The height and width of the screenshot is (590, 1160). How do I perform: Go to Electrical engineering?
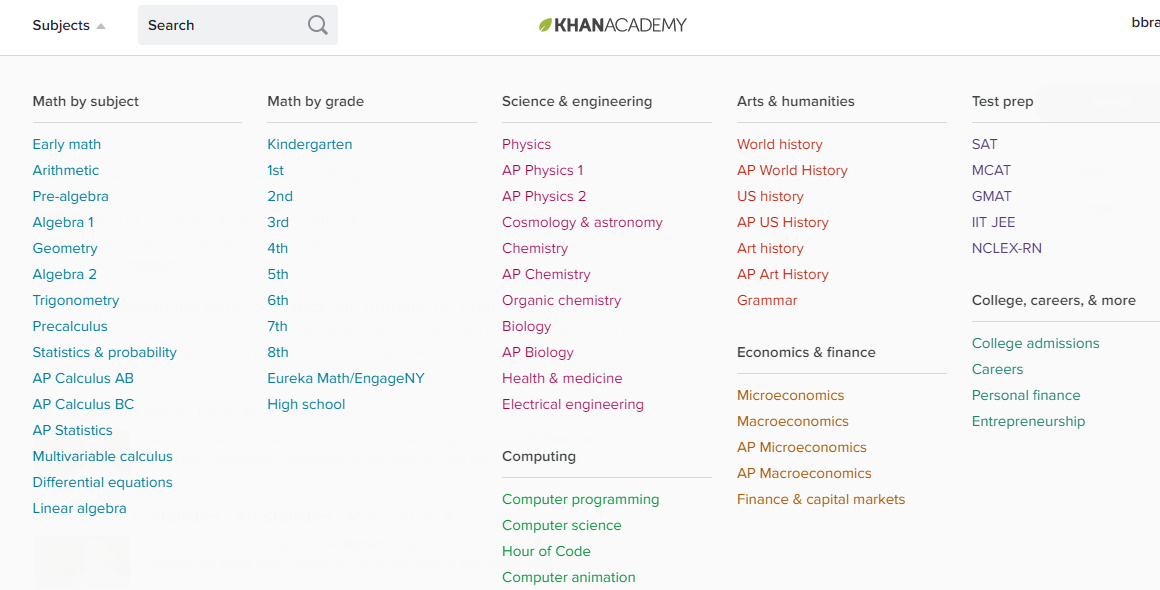pos(573,404)
